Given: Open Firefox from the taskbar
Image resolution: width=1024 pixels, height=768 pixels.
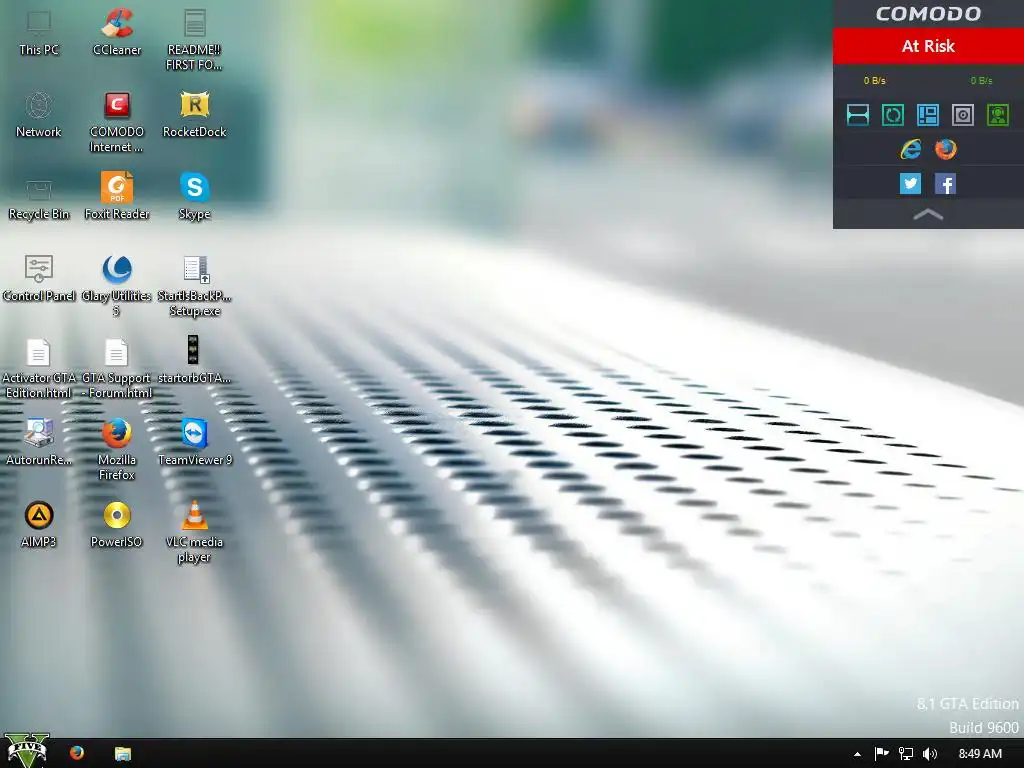Looking at the screenshot, I should (x=77, y=753).
